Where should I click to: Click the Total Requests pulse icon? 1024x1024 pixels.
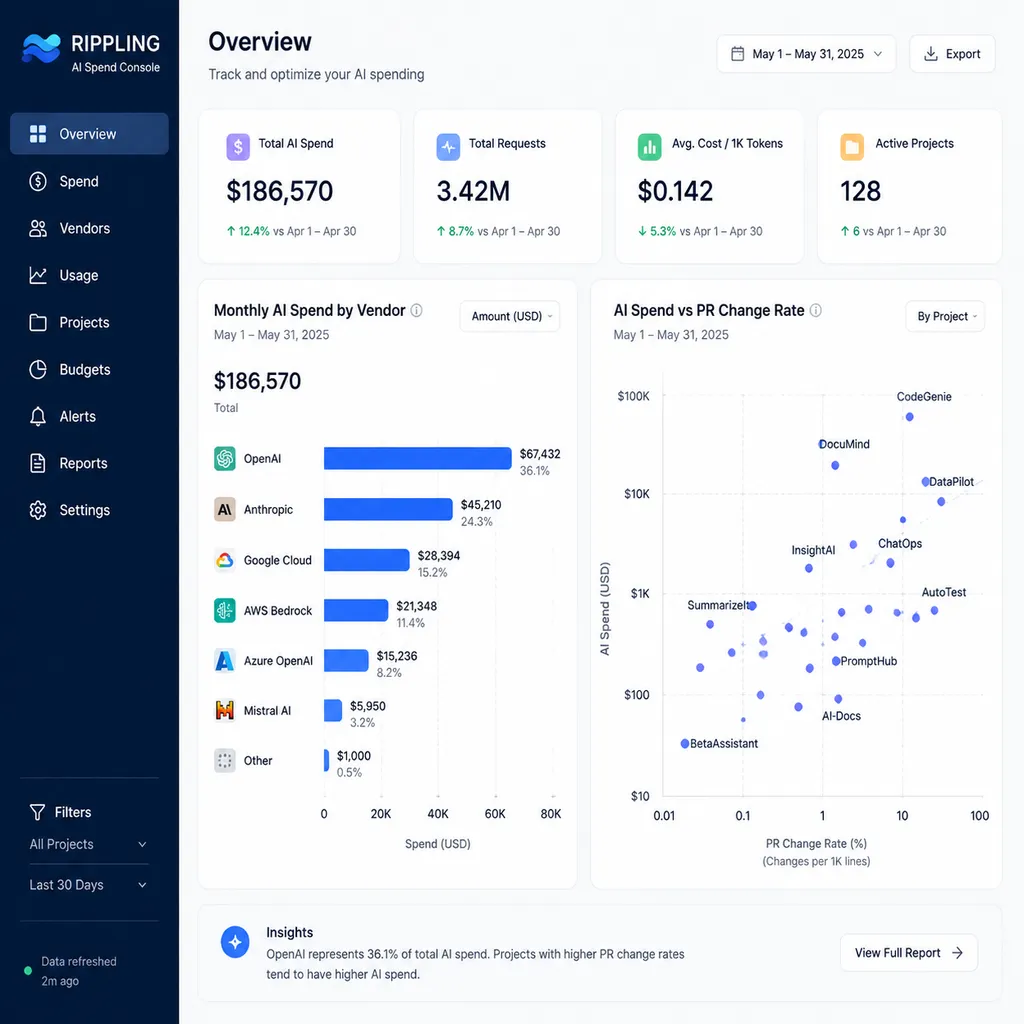point(448,147)
